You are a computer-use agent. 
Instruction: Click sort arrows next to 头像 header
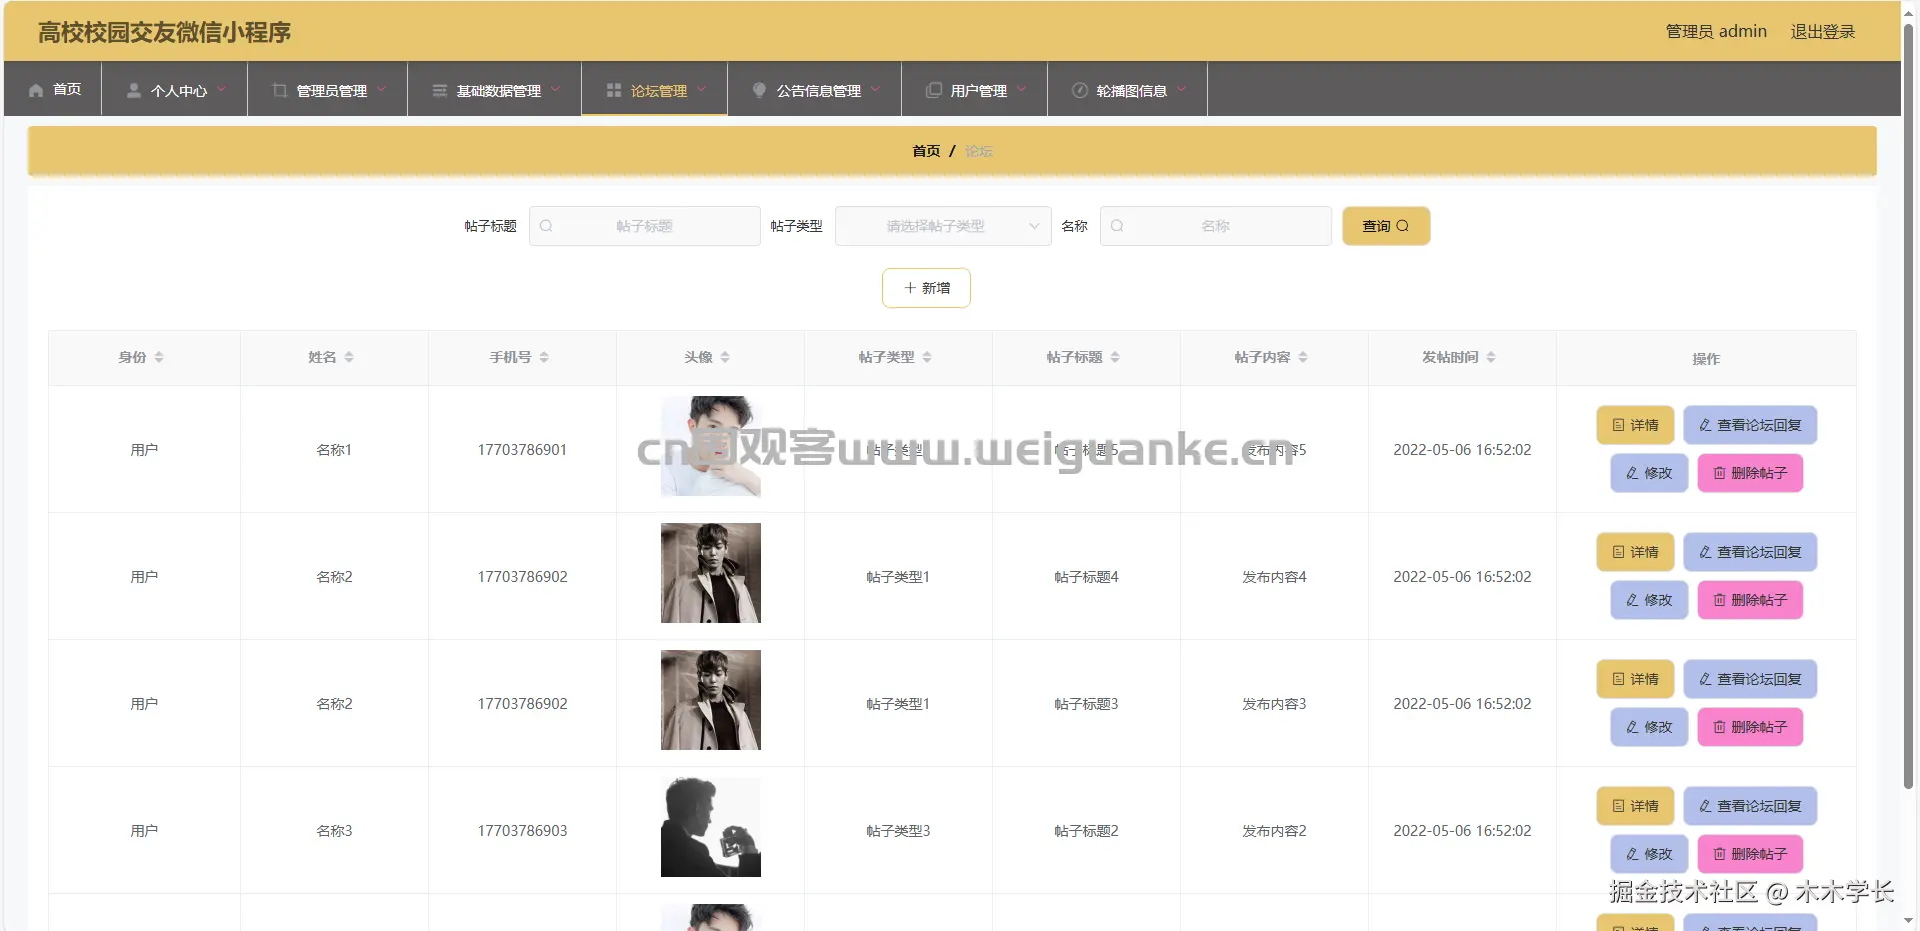(725, 357)
